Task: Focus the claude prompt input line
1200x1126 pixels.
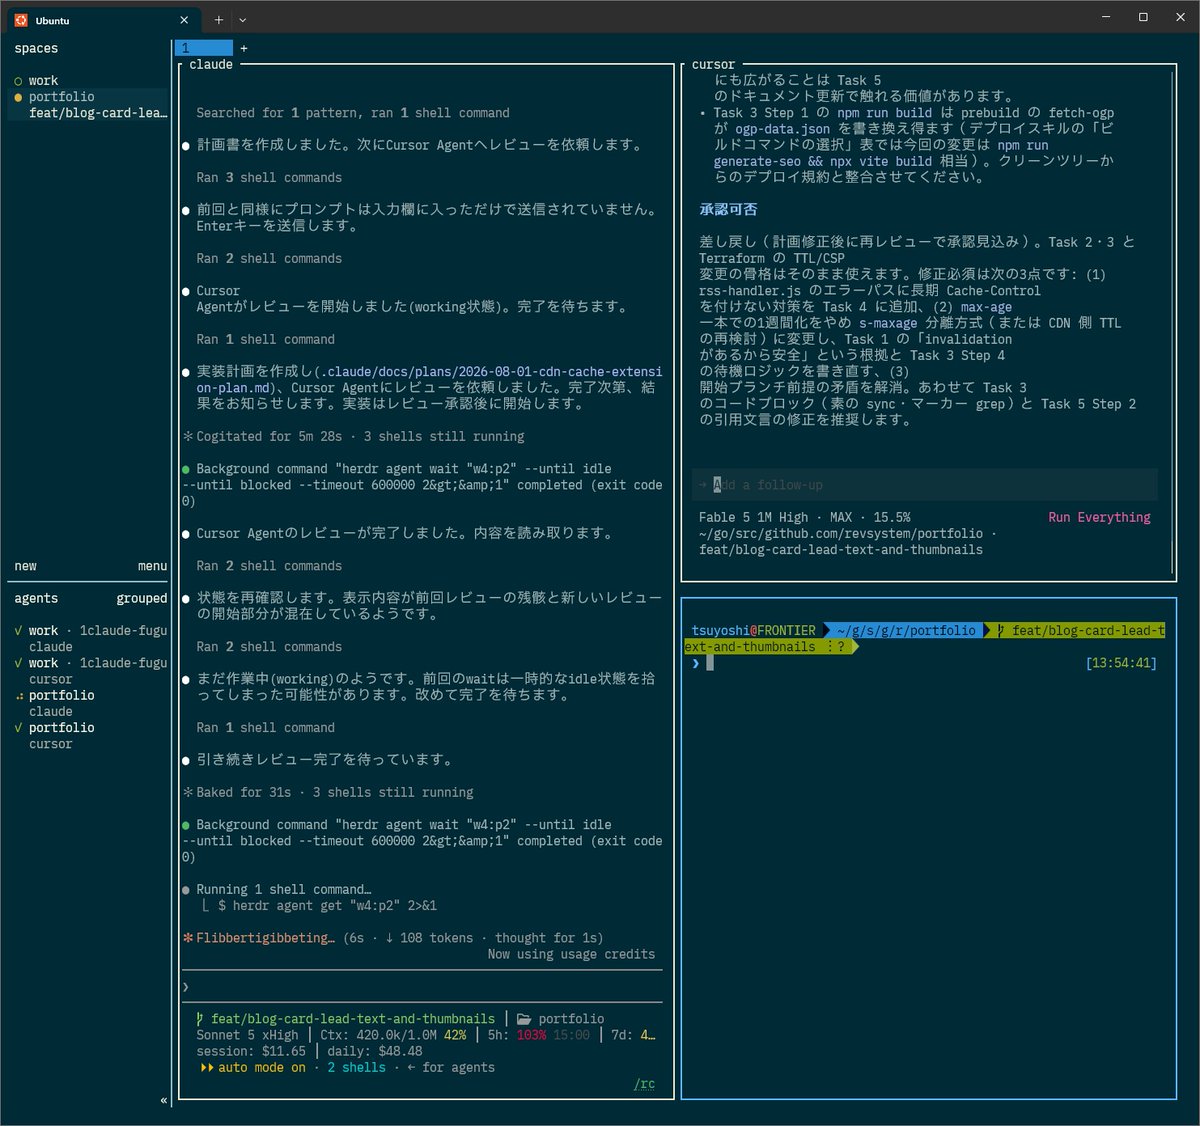Action: (422, 987)
